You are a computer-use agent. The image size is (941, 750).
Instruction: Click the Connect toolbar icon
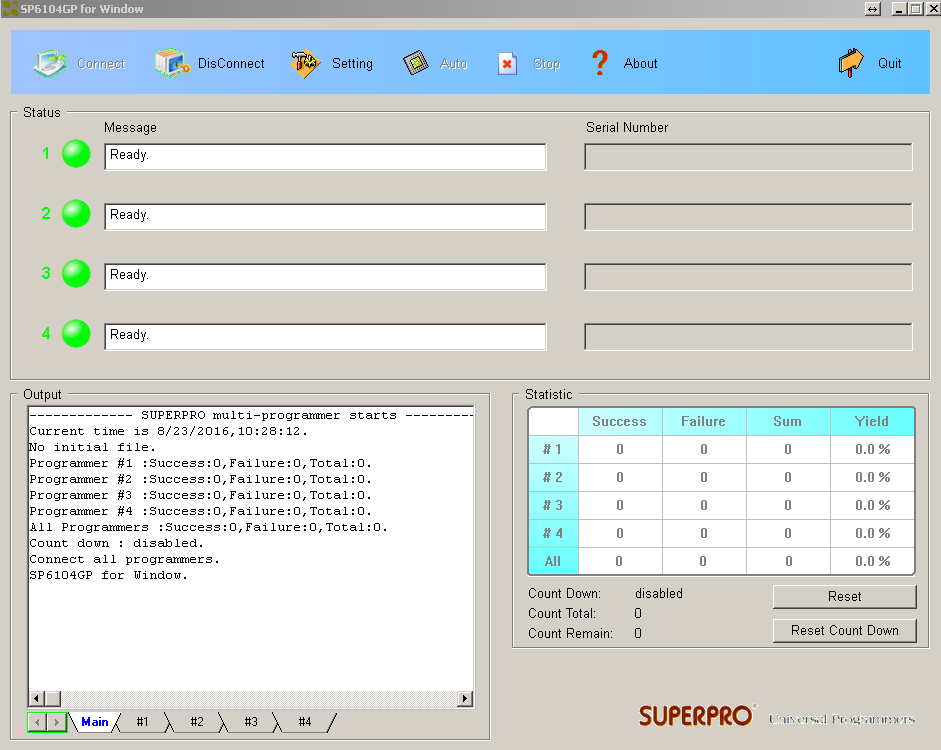(50, 63)
